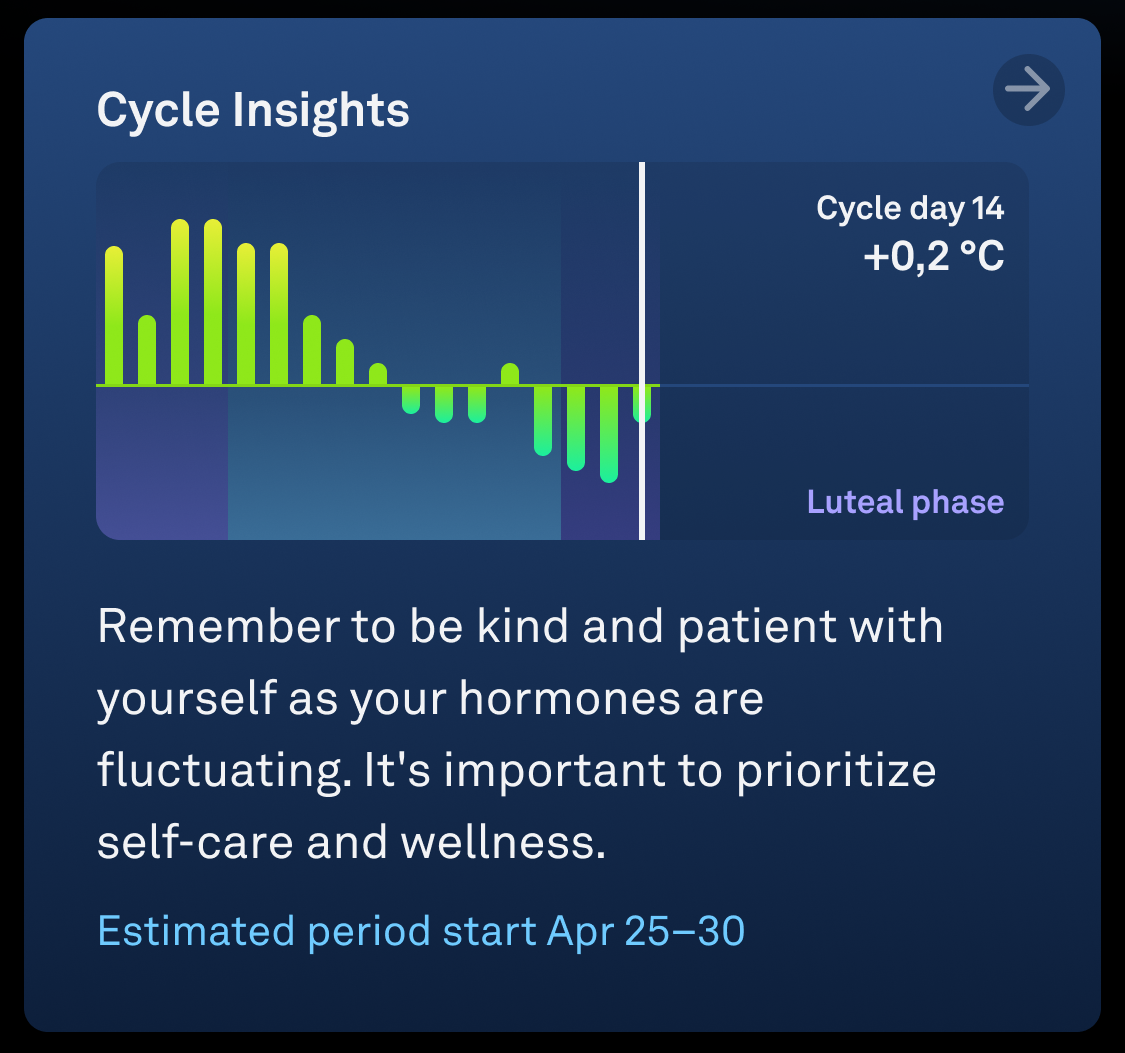Select the sixth tall temperature bar
The width and height of the screenshot is (1125, 1053).
(x=279, y=314)
